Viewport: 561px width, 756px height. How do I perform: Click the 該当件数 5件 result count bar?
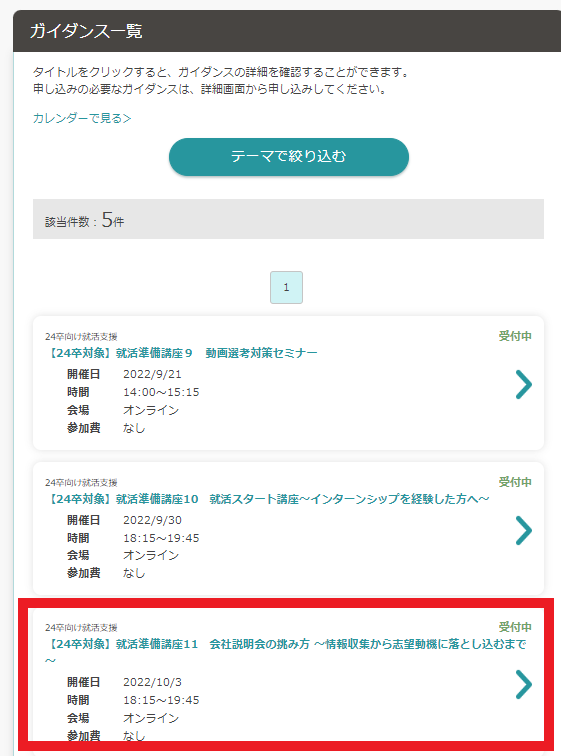click(288, 219)
